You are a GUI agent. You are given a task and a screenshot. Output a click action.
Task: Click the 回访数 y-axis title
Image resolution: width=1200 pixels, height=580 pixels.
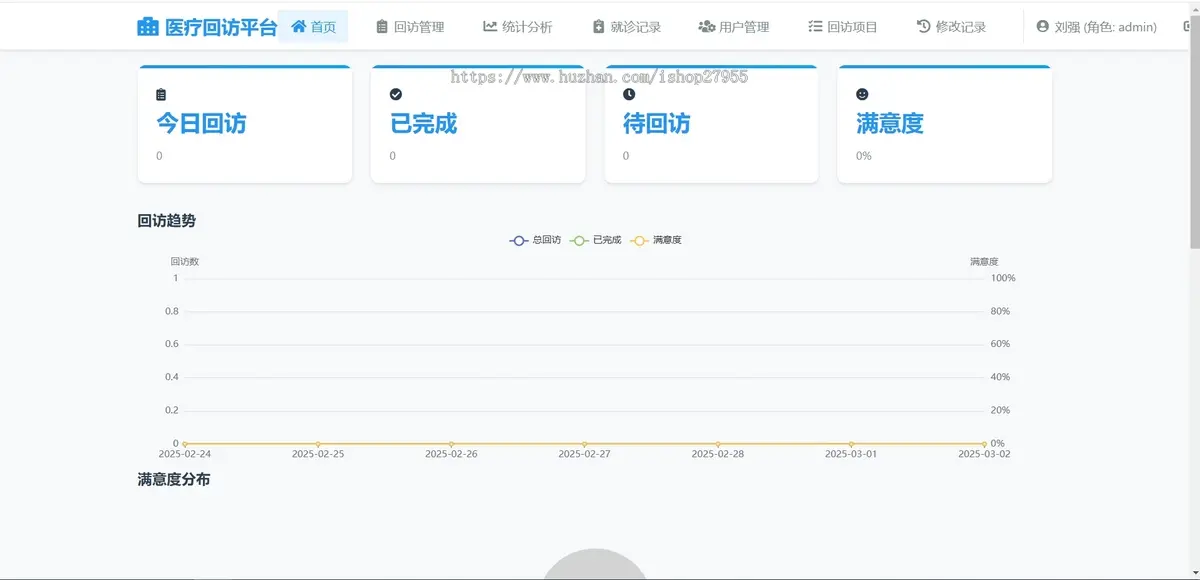(x=184, y=262)
